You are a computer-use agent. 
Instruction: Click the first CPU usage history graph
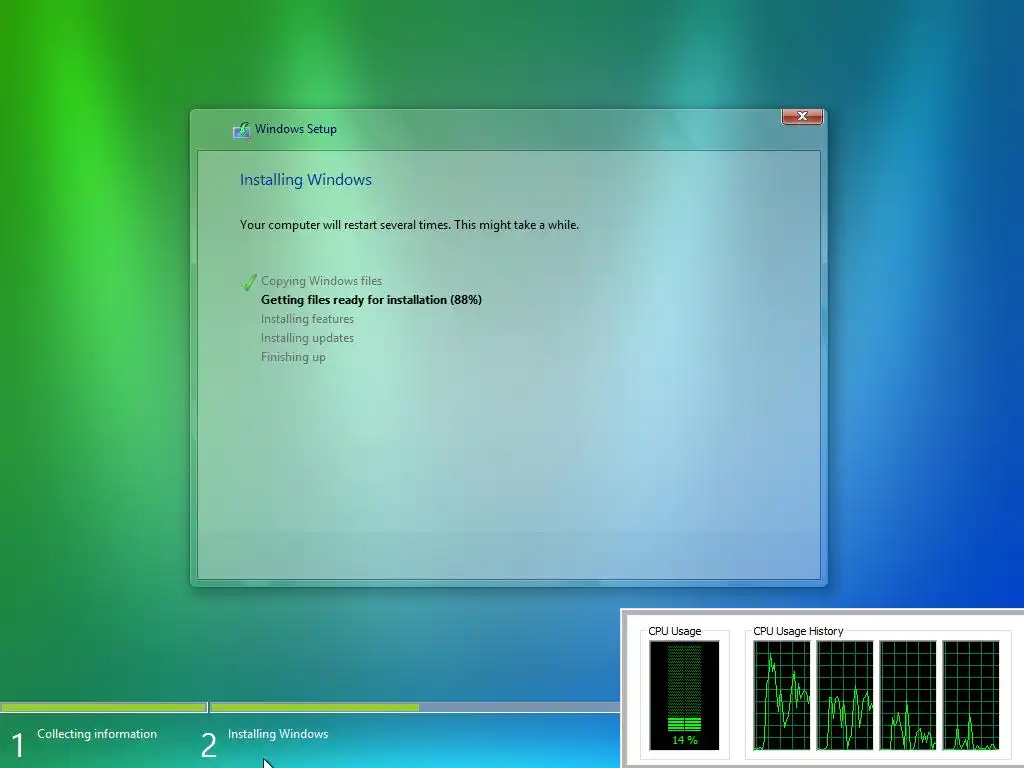click(x=782, y=696)
